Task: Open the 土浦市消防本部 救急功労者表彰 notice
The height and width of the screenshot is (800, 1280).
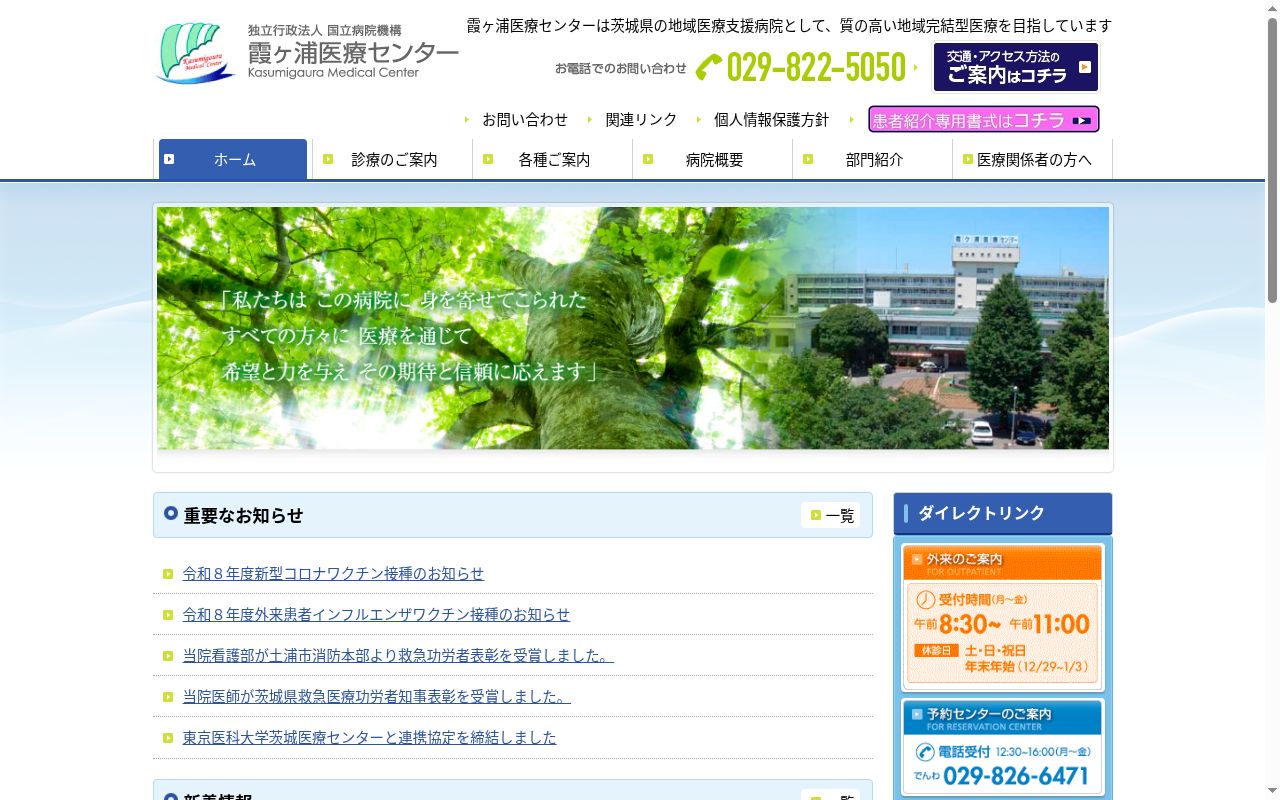Action: pyautogui.click(x=398, y=656)
